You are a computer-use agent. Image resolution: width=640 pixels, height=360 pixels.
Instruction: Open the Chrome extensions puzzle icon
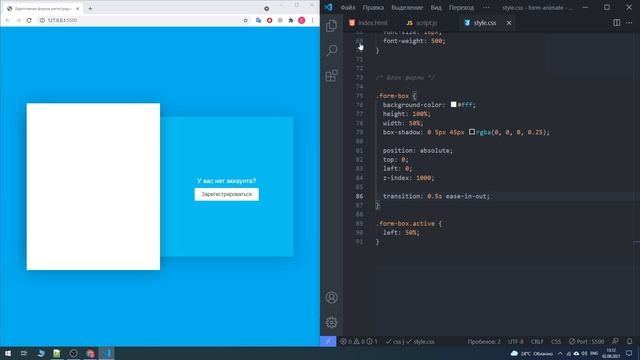click(291, 20)
